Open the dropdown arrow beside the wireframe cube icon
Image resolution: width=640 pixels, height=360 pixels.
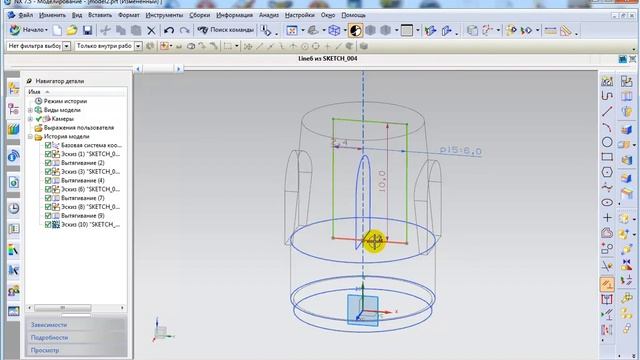click(x=345, y=30)
